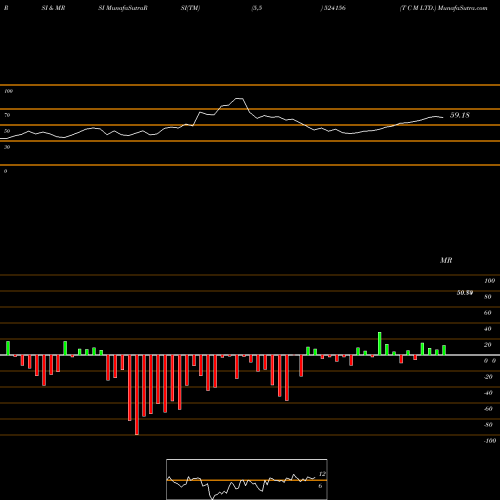The width and height of the screenshot is (500, 500).
Task: Click the MR axis label -100
Action: point(490,441)
